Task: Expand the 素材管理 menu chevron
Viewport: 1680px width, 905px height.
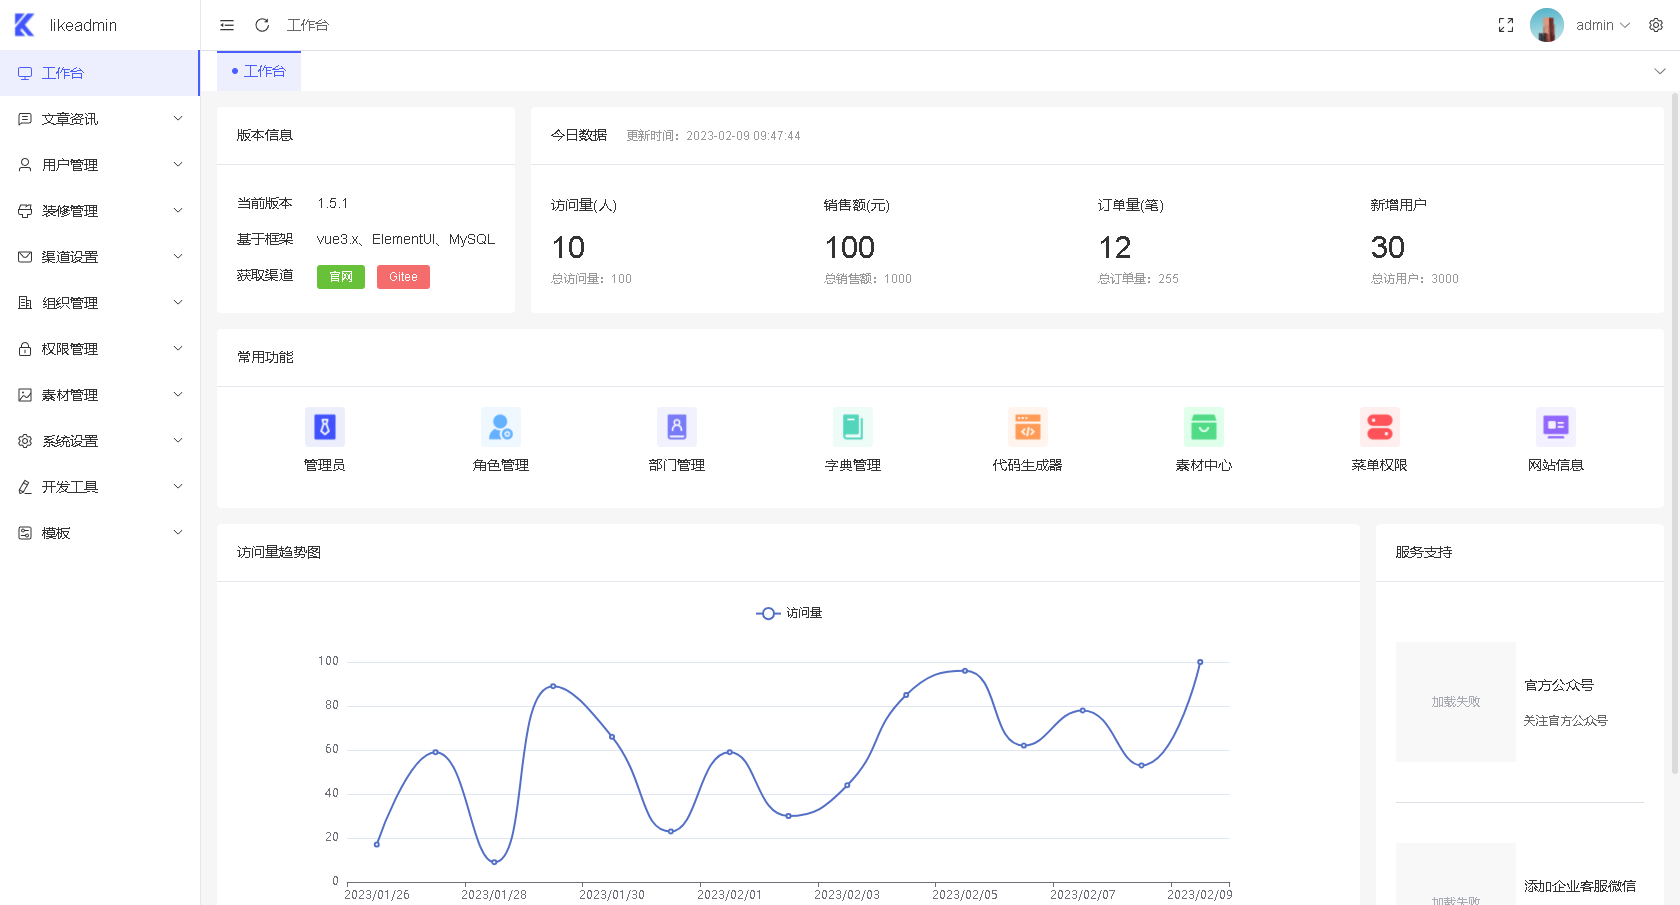Action: pos(178,395)
